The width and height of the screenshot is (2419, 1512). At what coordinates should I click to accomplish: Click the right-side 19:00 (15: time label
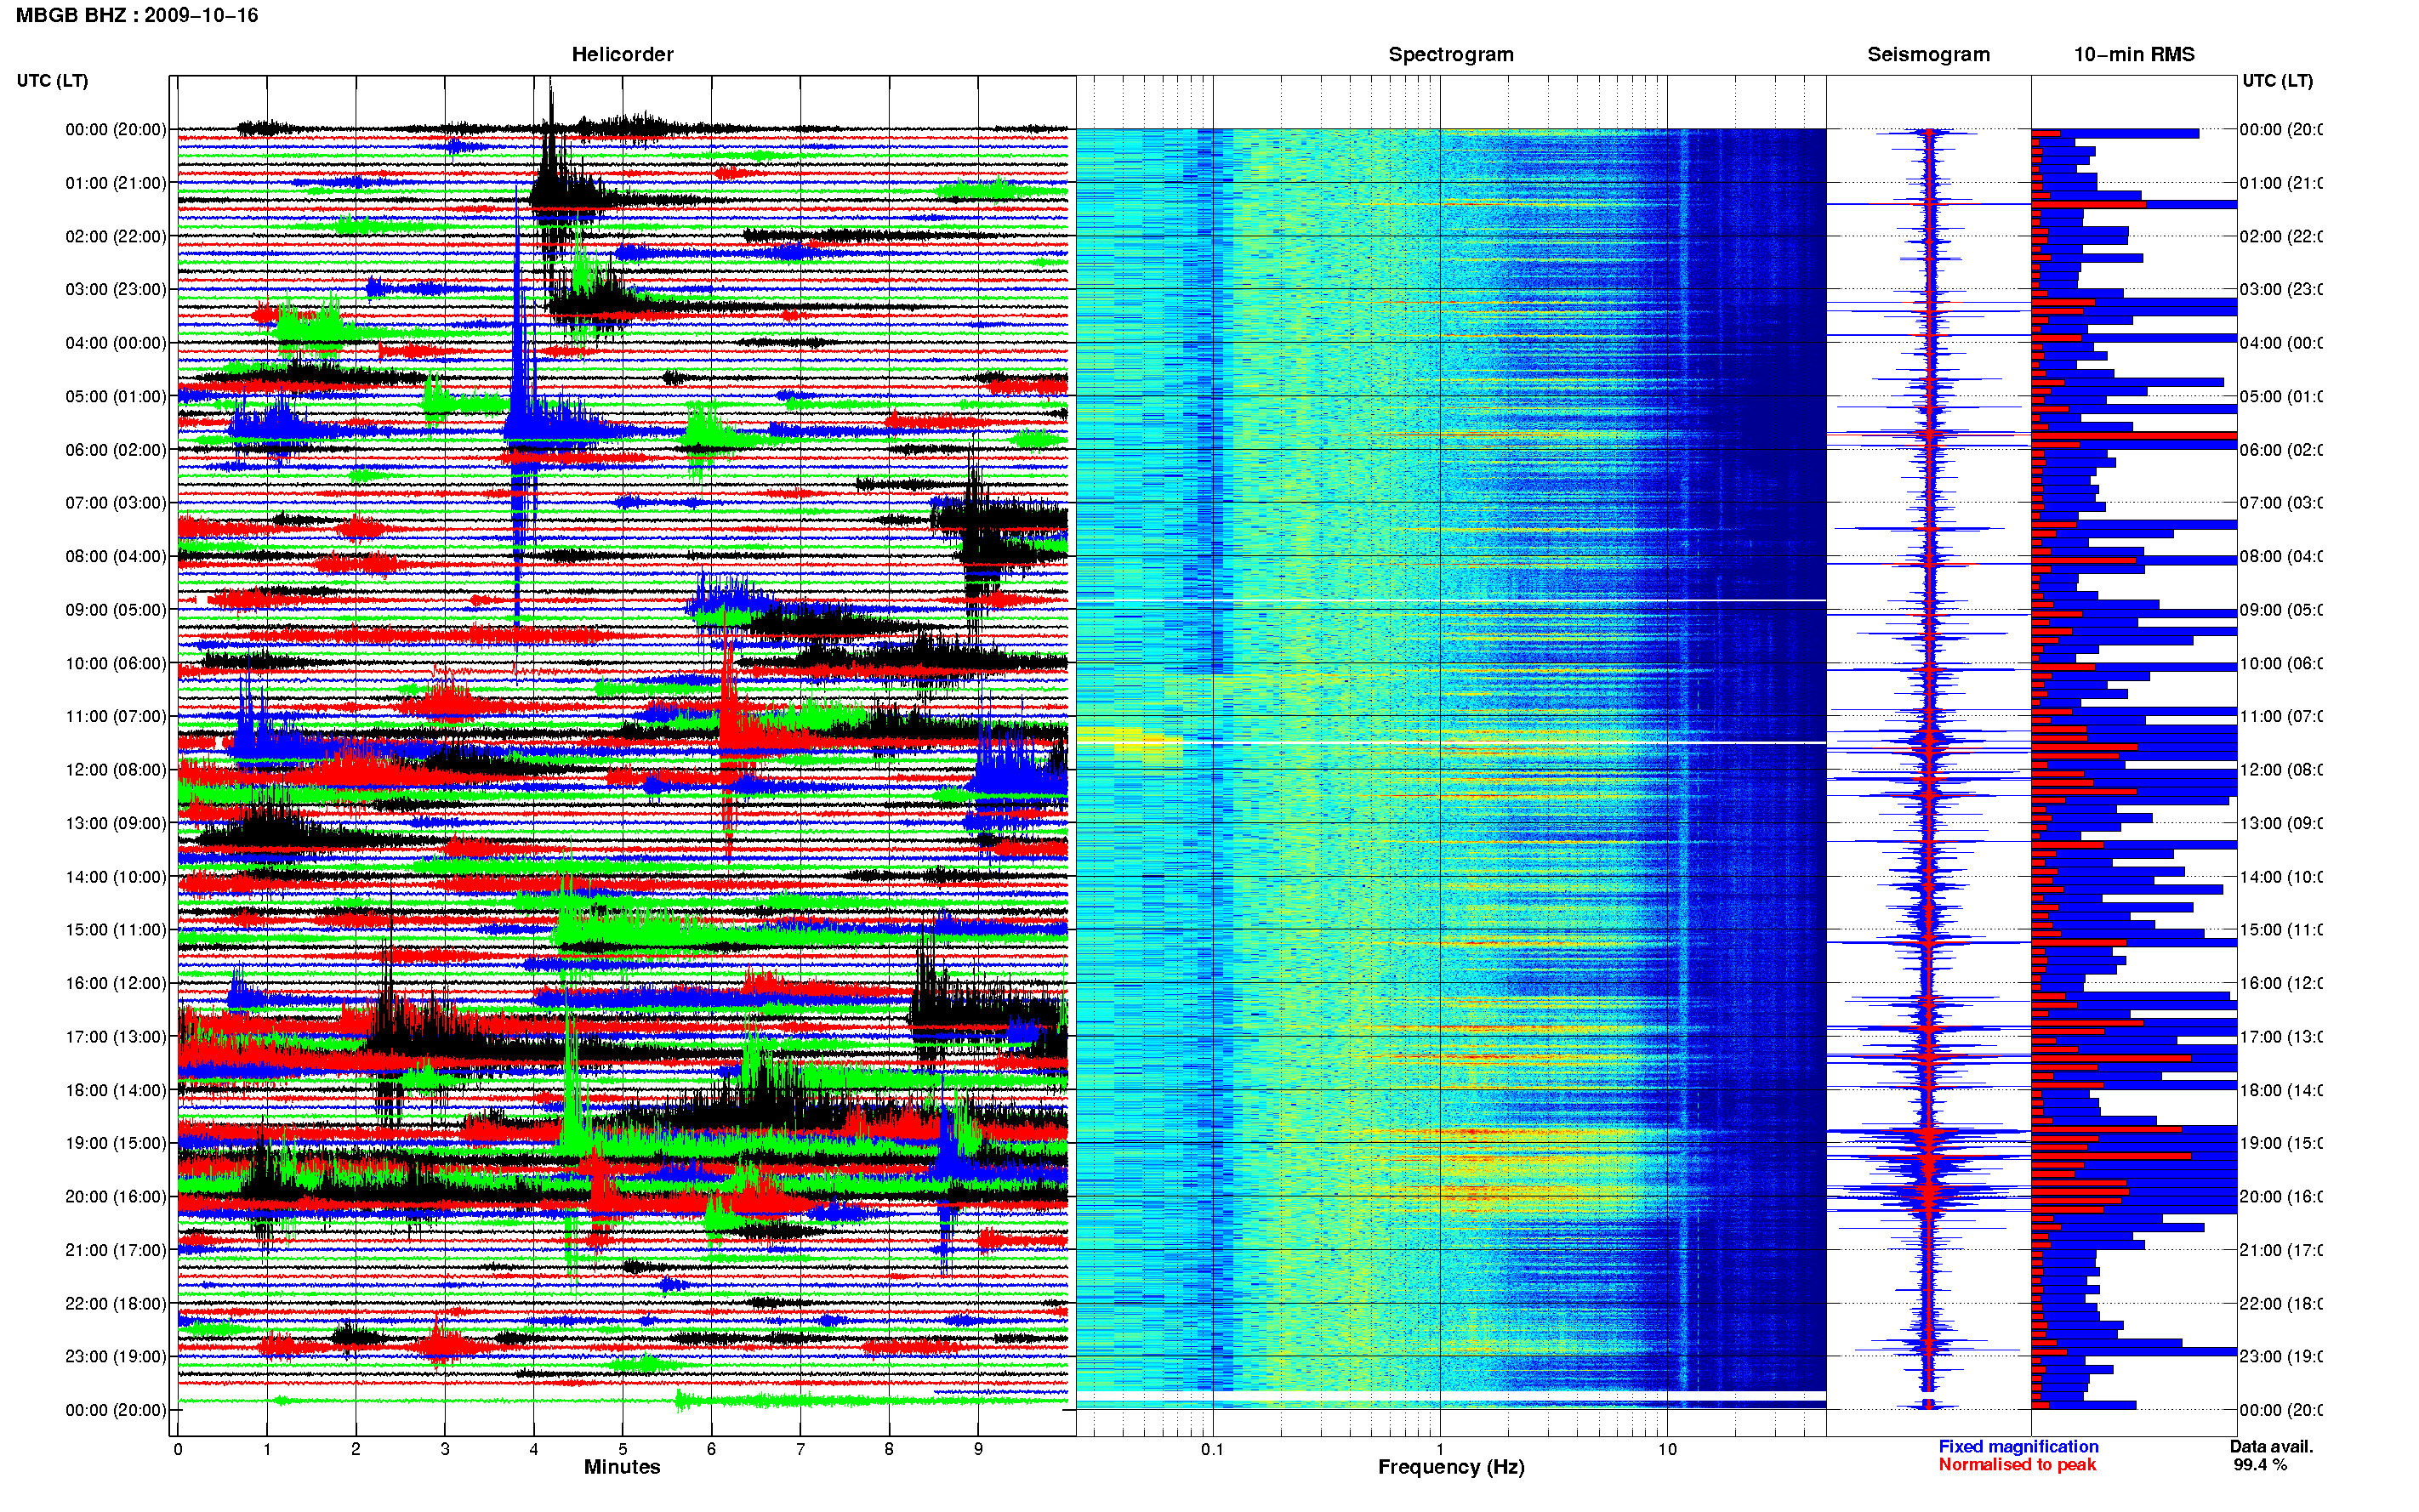[x=2280, y=1143]
